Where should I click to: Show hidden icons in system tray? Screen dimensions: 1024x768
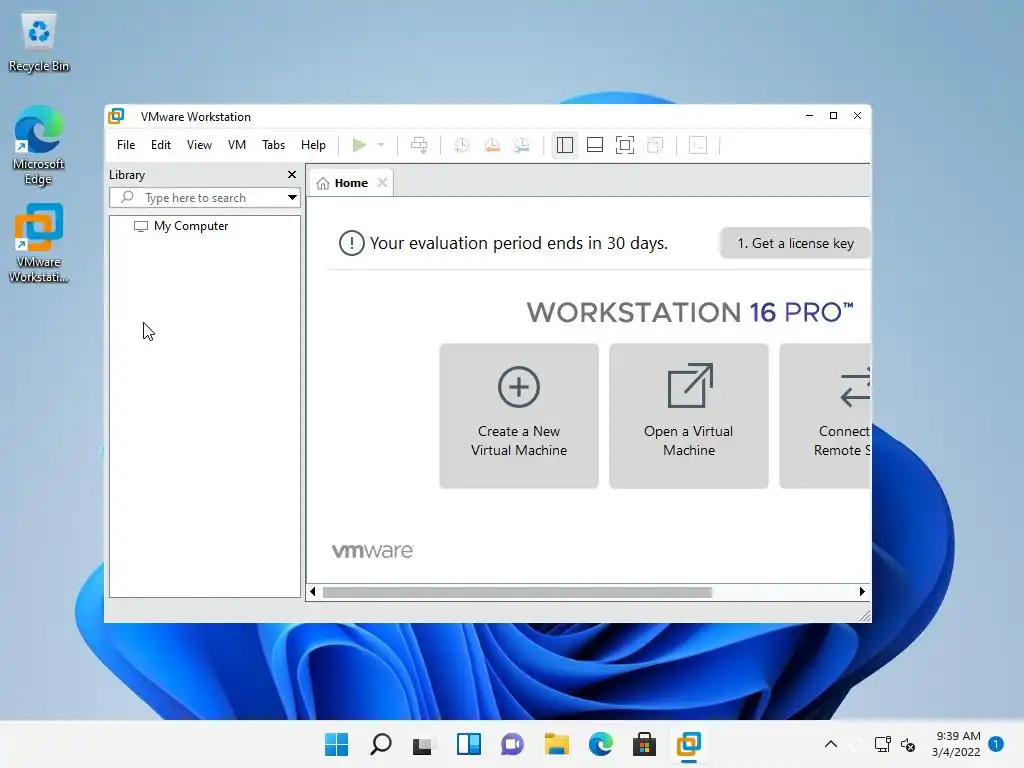click(x=831, y=744)
